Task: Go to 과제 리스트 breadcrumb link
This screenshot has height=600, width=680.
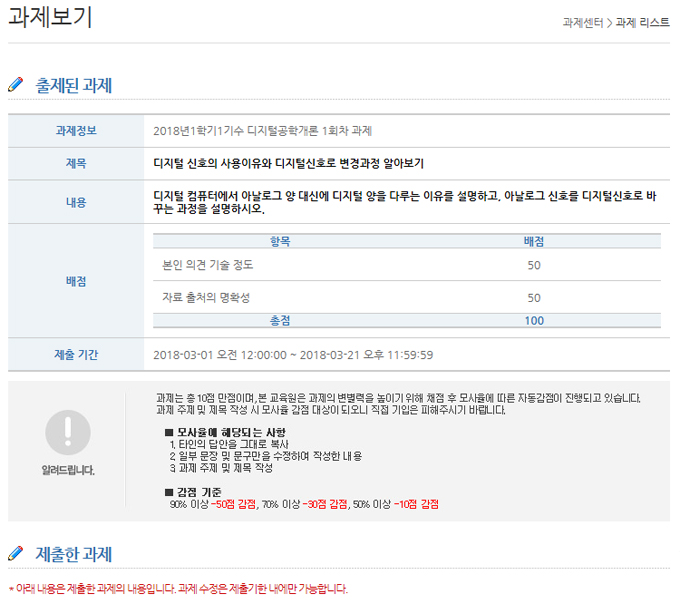Action: tap(642, 22)
